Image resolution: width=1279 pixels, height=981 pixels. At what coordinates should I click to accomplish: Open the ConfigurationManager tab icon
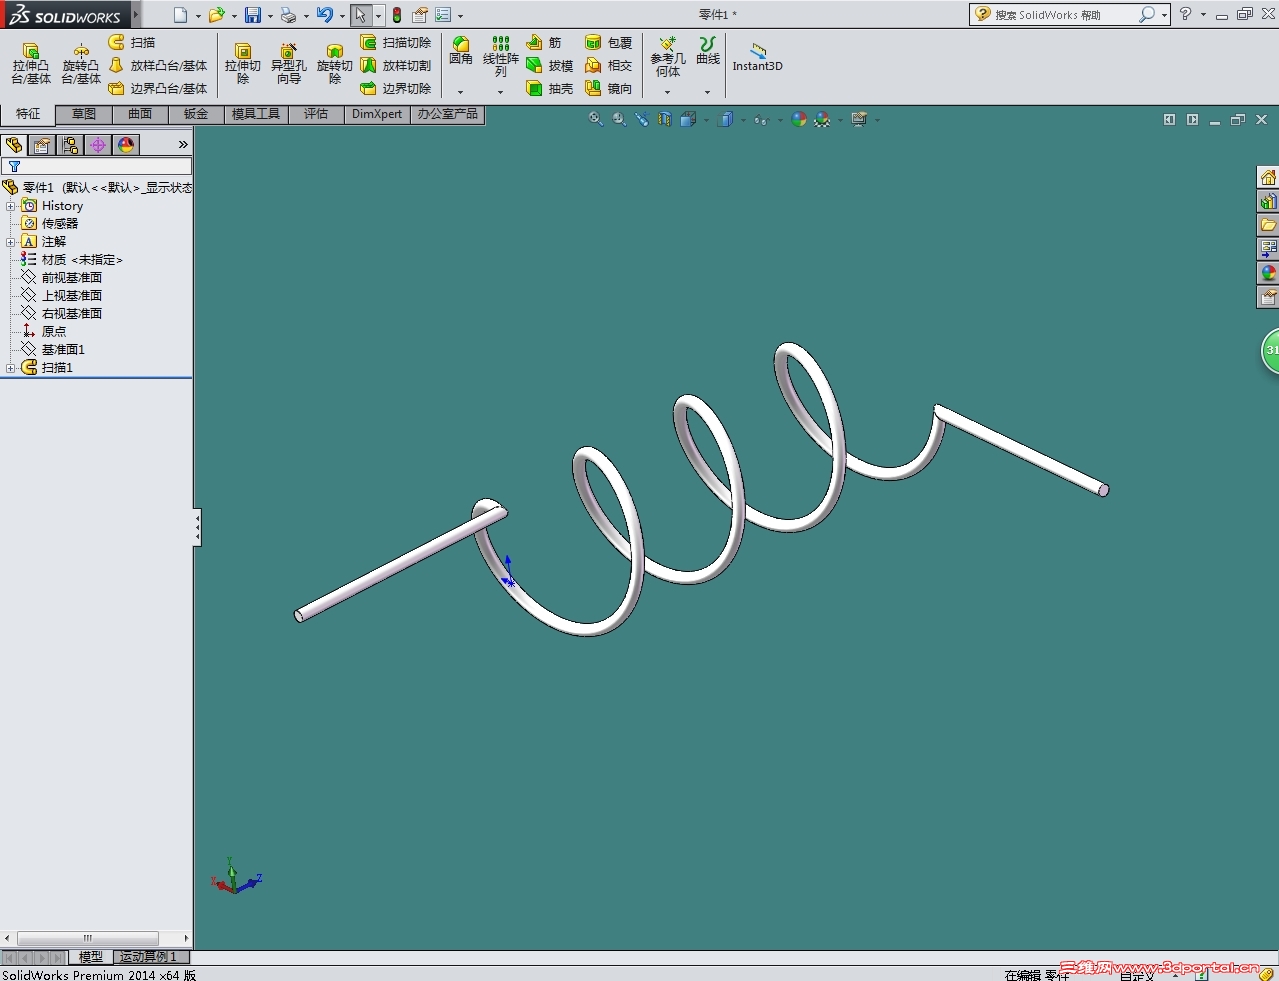pyautogui.click(x=70, y=145)
